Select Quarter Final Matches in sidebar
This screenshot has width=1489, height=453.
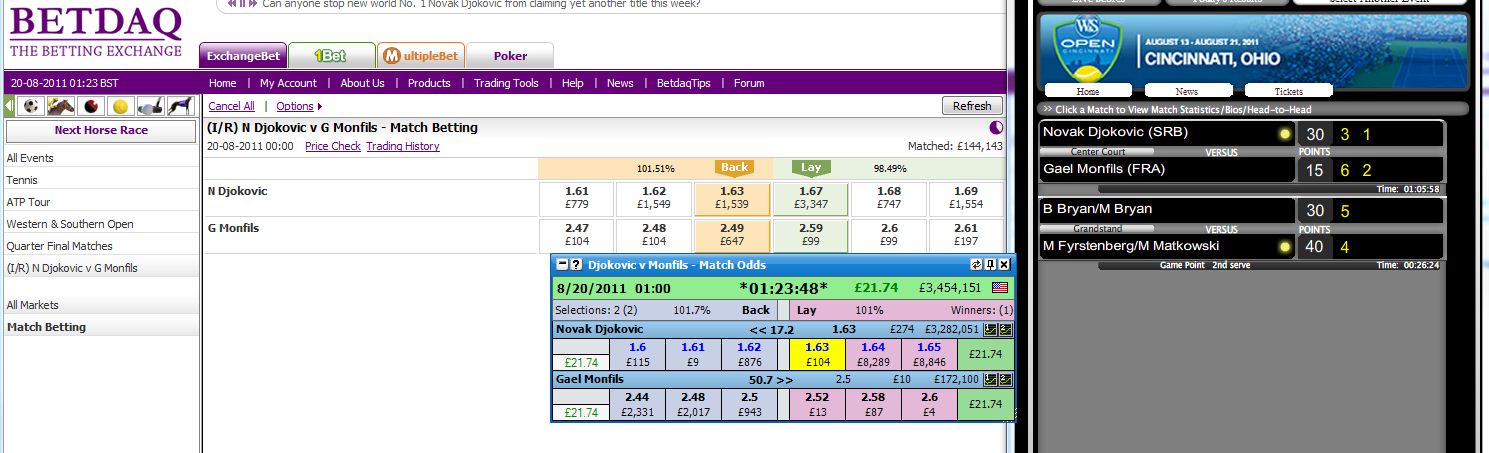pos(60,246)
